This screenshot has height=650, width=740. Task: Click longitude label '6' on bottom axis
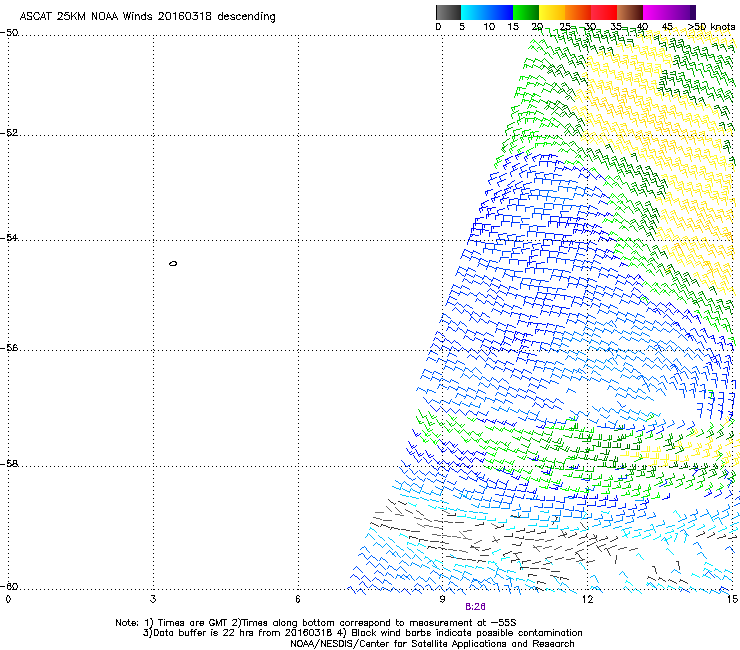click(x=298, y=599)
